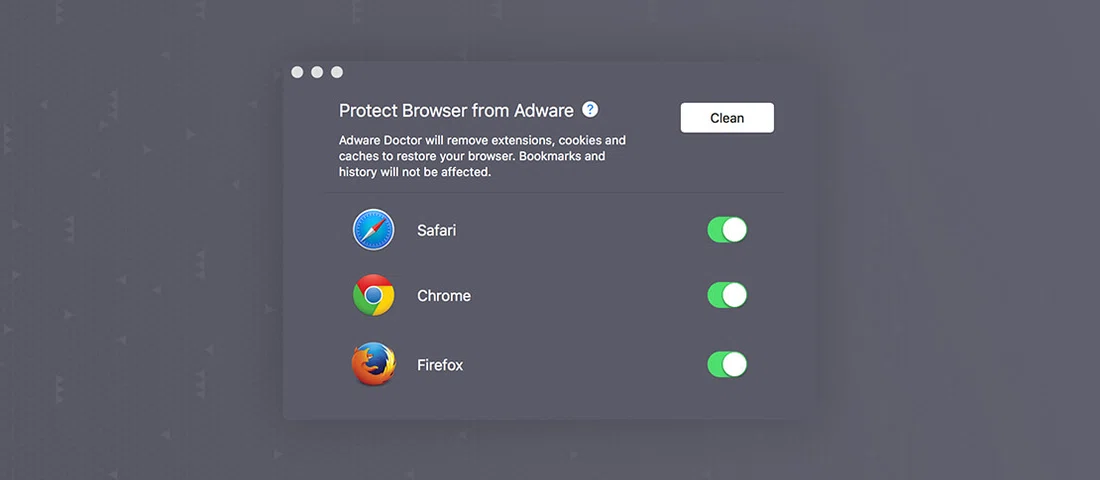This screenshot has height=480, width=1100.
Task: Disable the Safari cleaning toggle
Action: click(727, 230)
